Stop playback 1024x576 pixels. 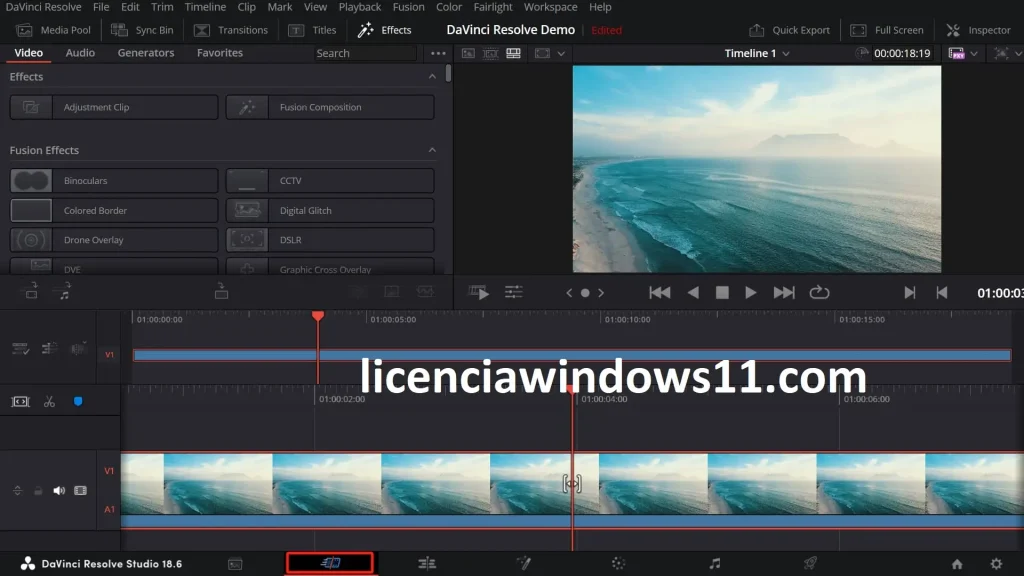(722, 293)
